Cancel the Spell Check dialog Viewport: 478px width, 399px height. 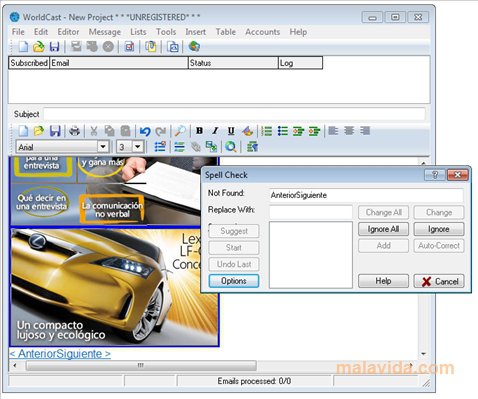(439, 281)
